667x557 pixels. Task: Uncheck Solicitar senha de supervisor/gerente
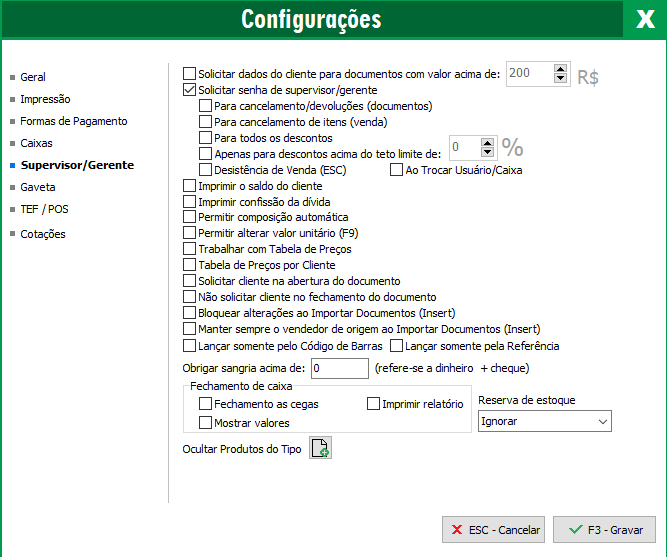[190, 89]
